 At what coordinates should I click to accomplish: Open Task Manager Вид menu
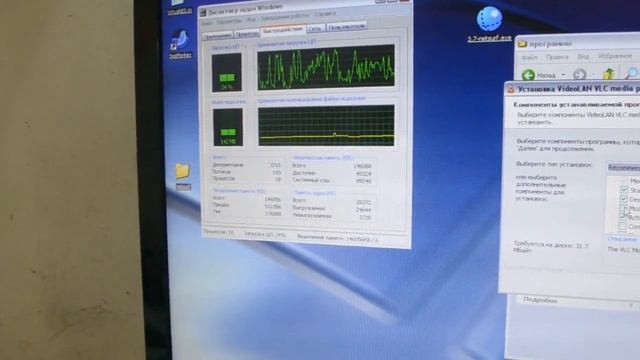click(251, 20)
